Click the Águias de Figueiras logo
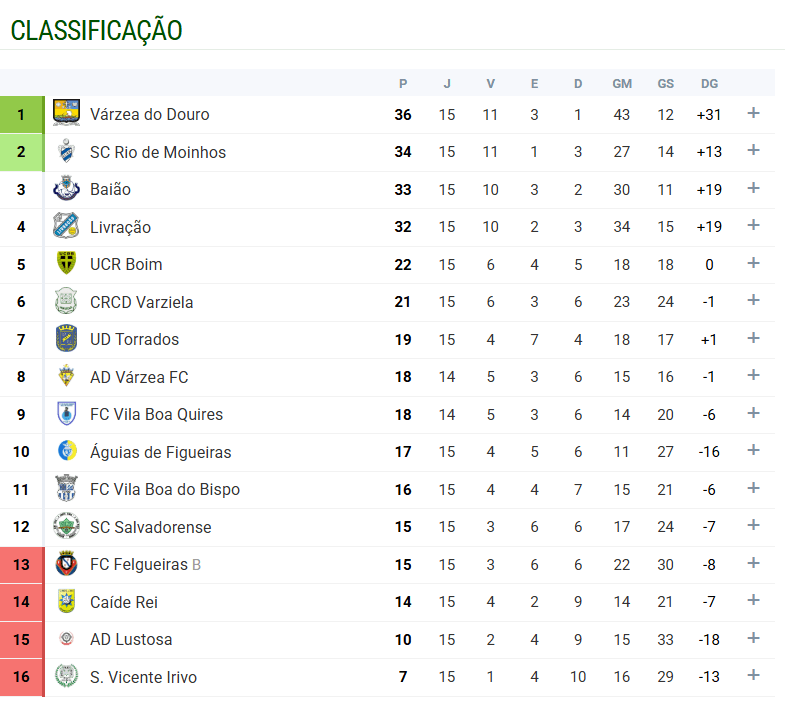Image resolution: width=788 pixels, height=704 pixels. (x=66, y=452)
